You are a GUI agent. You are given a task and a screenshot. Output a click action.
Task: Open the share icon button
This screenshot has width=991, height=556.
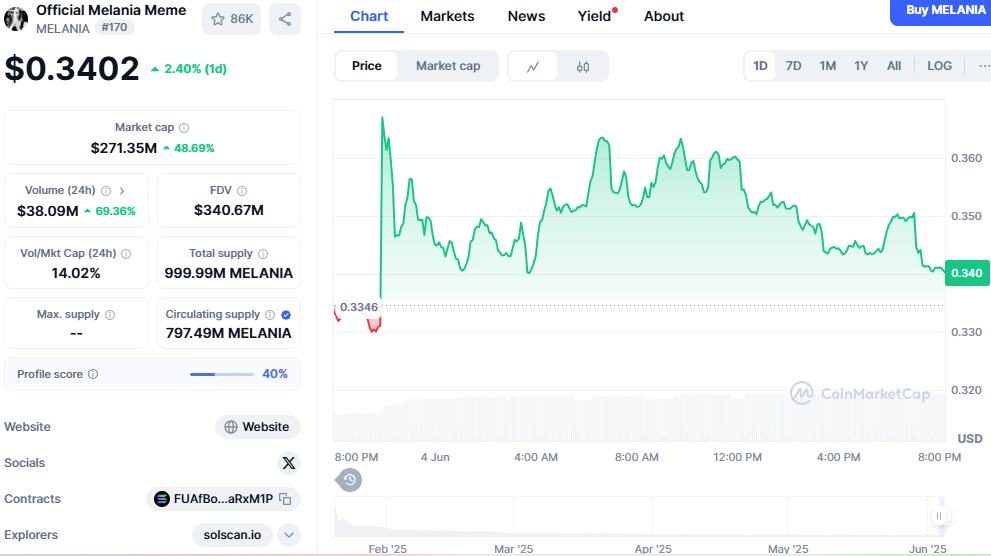click(x=285, y=19)
